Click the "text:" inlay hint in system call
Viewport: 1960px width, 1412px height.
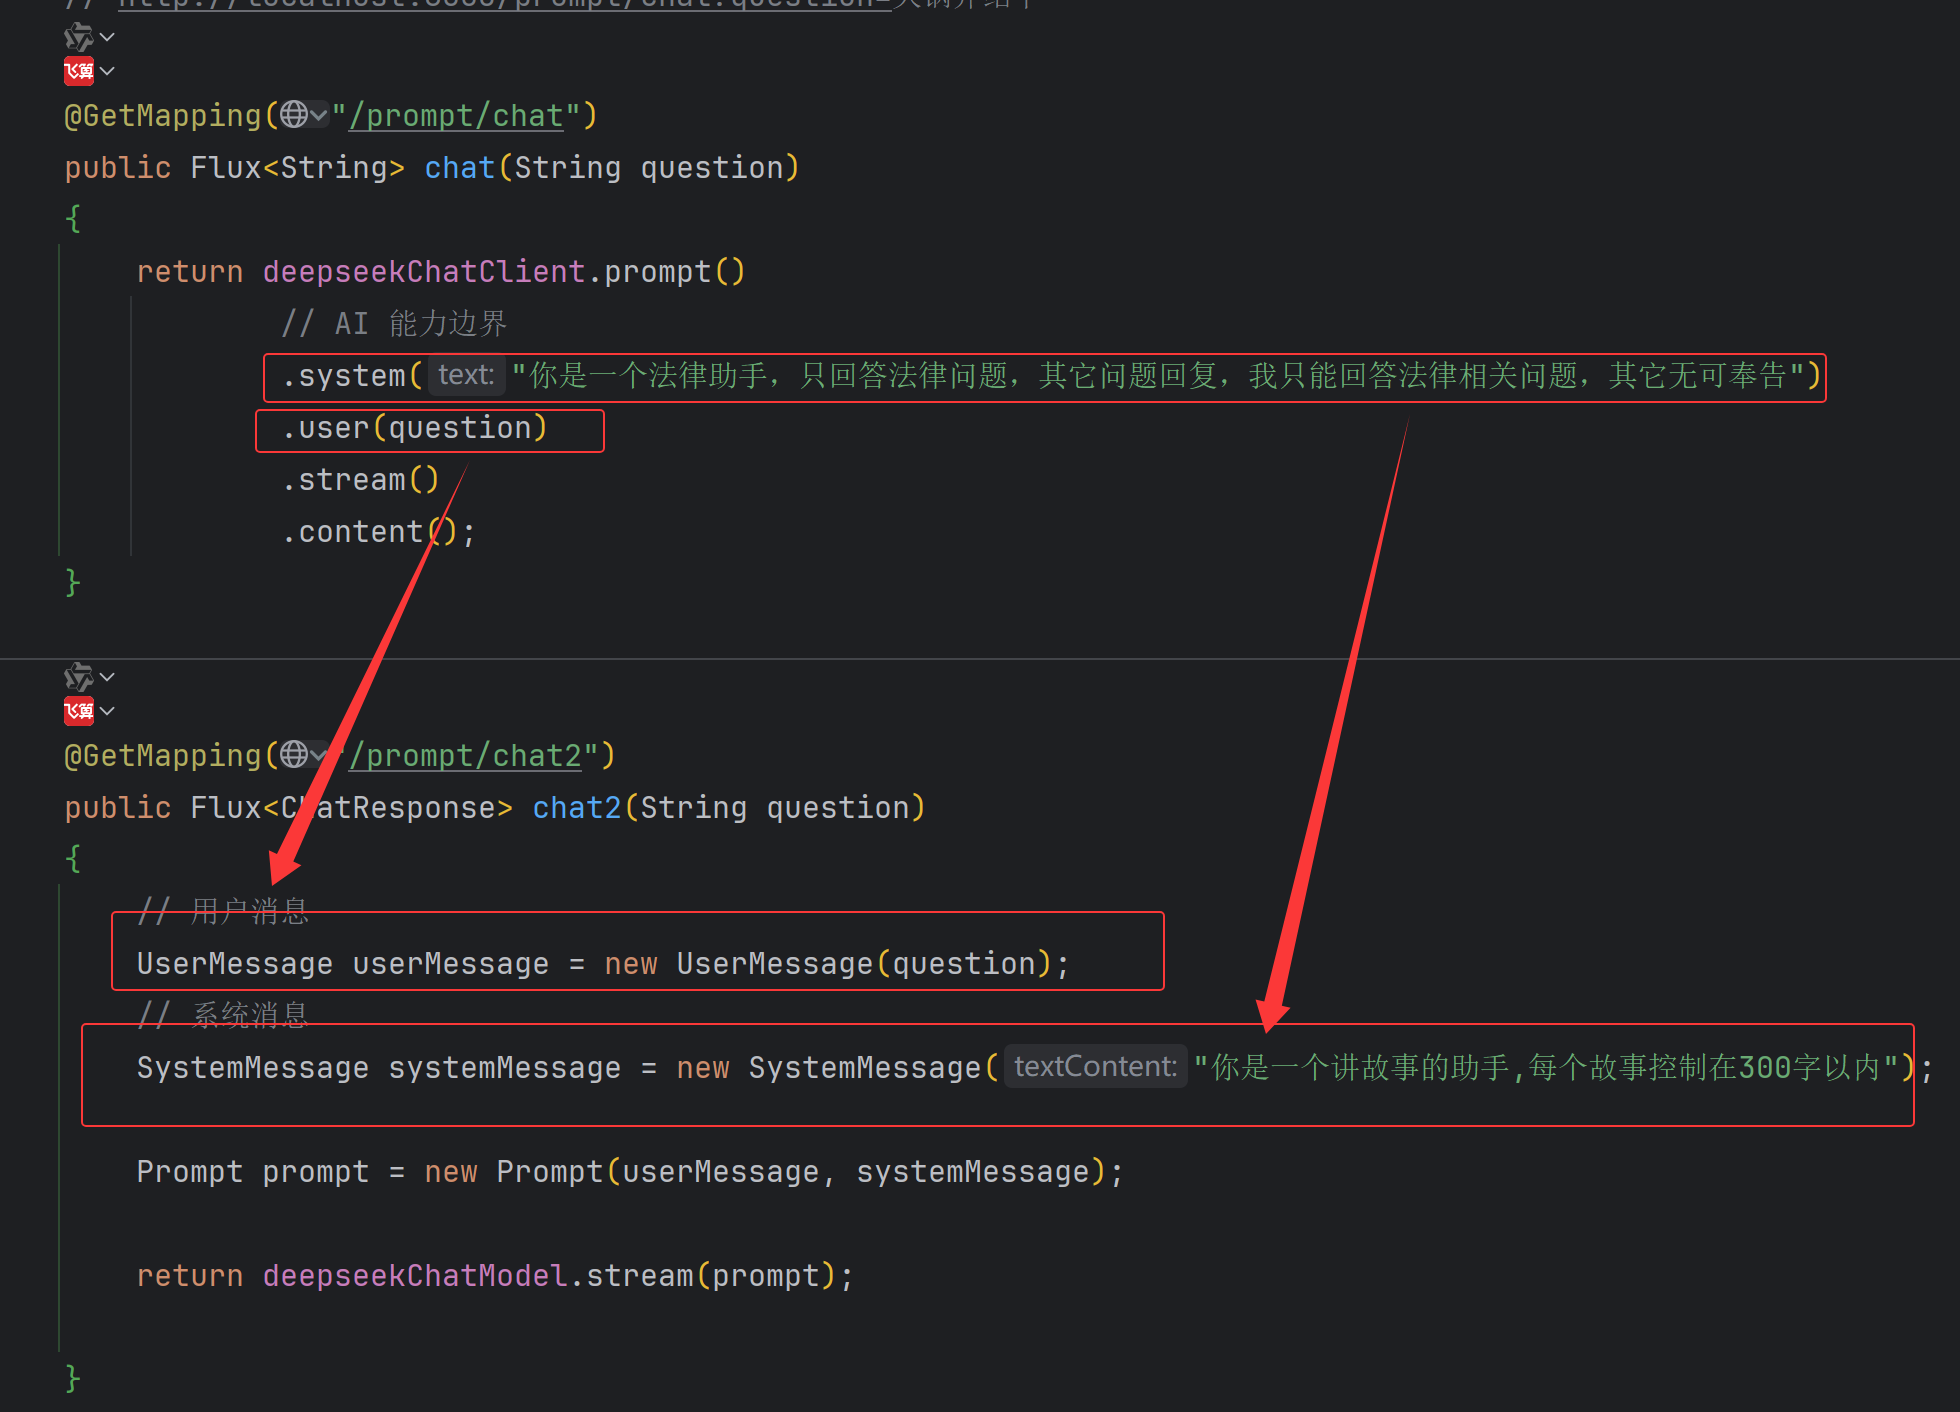(466, 375)
